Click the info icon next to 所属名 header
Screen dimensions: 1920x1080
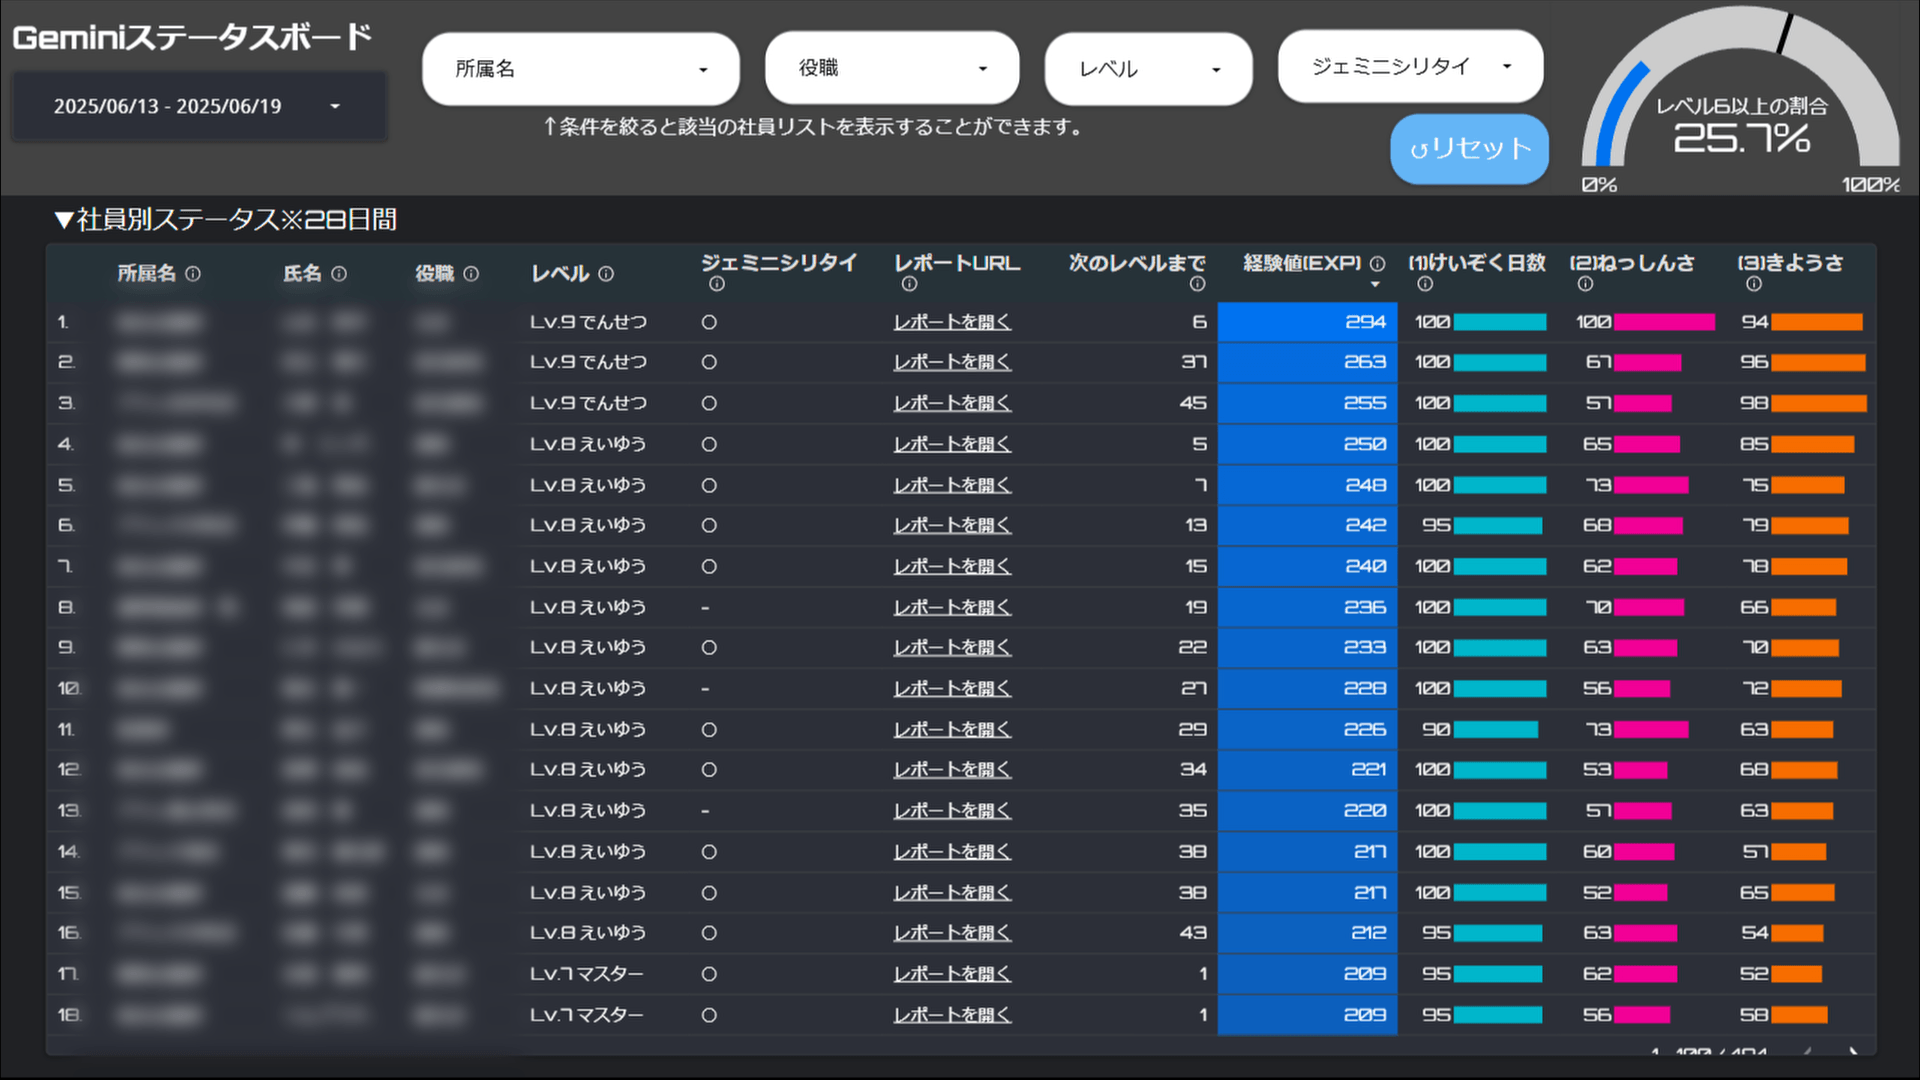(x=193, y=274)
